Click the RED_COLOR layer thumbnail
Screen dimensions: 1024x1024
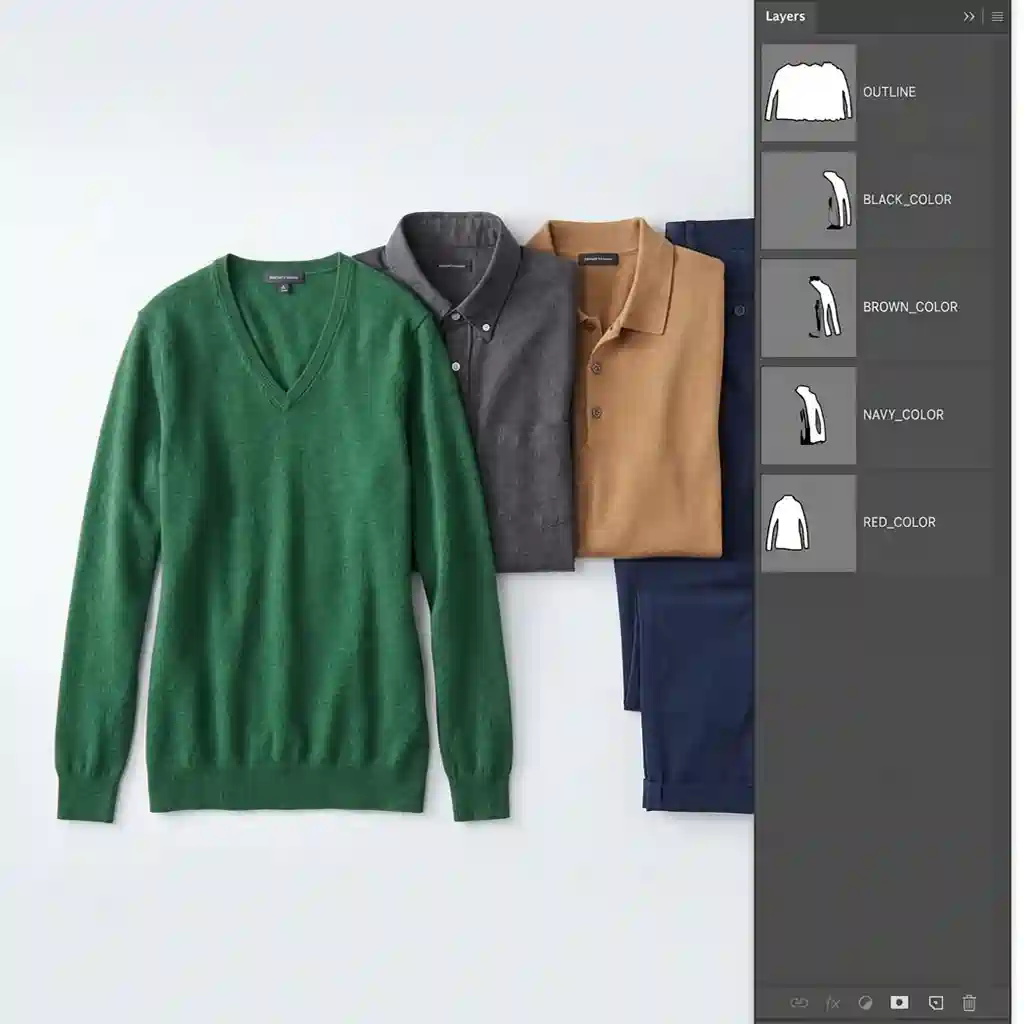click(808, 523)
